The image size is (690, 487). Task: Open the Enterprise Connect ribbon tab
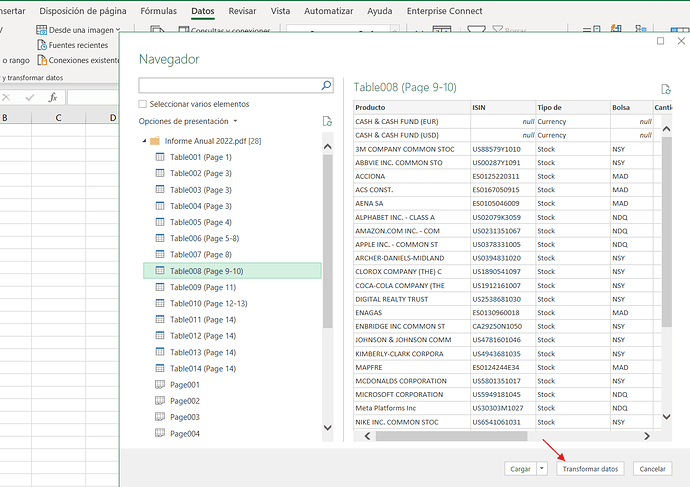pyautogui.click(x=444, y=11)
